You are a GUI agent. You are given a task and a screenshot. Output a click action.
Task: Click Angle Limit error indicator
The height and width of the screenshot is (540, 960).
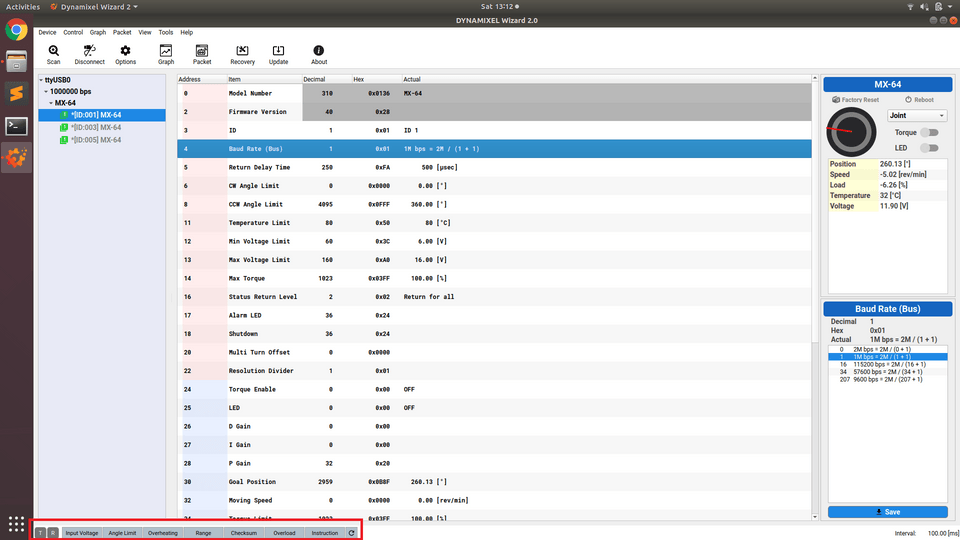[122, 533]
